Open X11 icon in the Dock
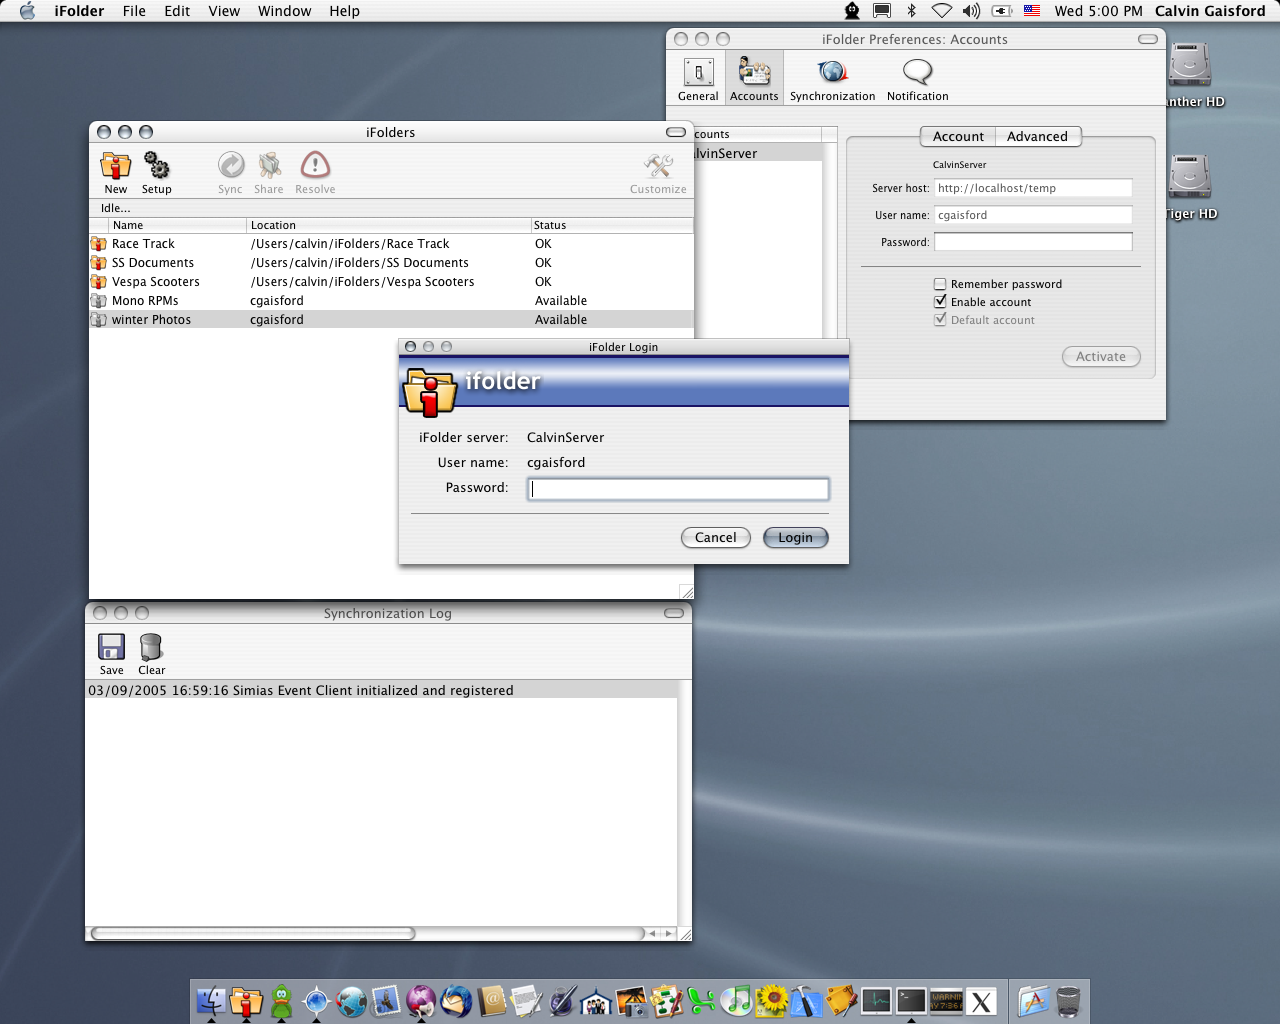Image resolution: width=1280 pixels, height=1024 pixels. tap(981, 1001)
